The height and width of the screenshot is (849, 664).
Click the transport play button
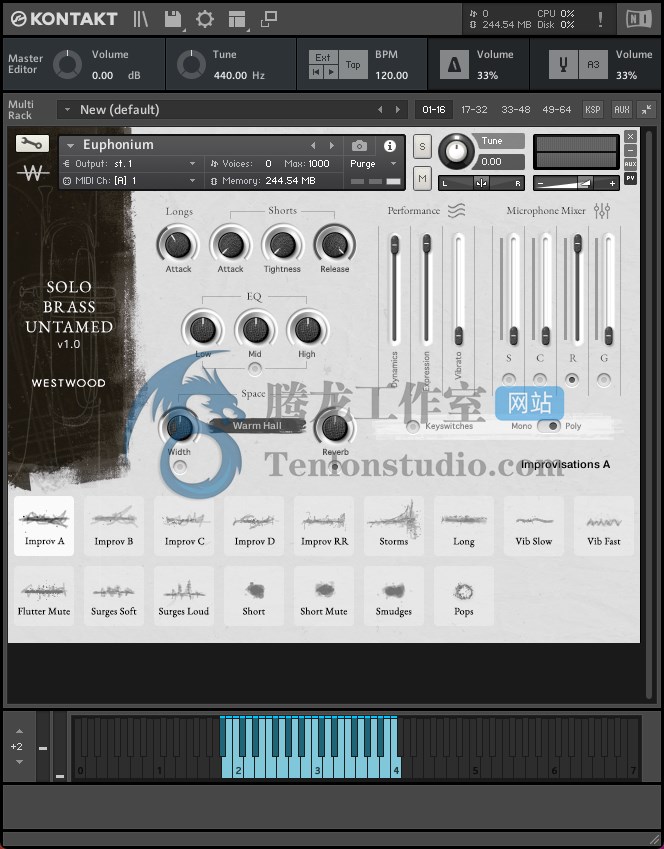pyautogui.click(x=330, y=71)
